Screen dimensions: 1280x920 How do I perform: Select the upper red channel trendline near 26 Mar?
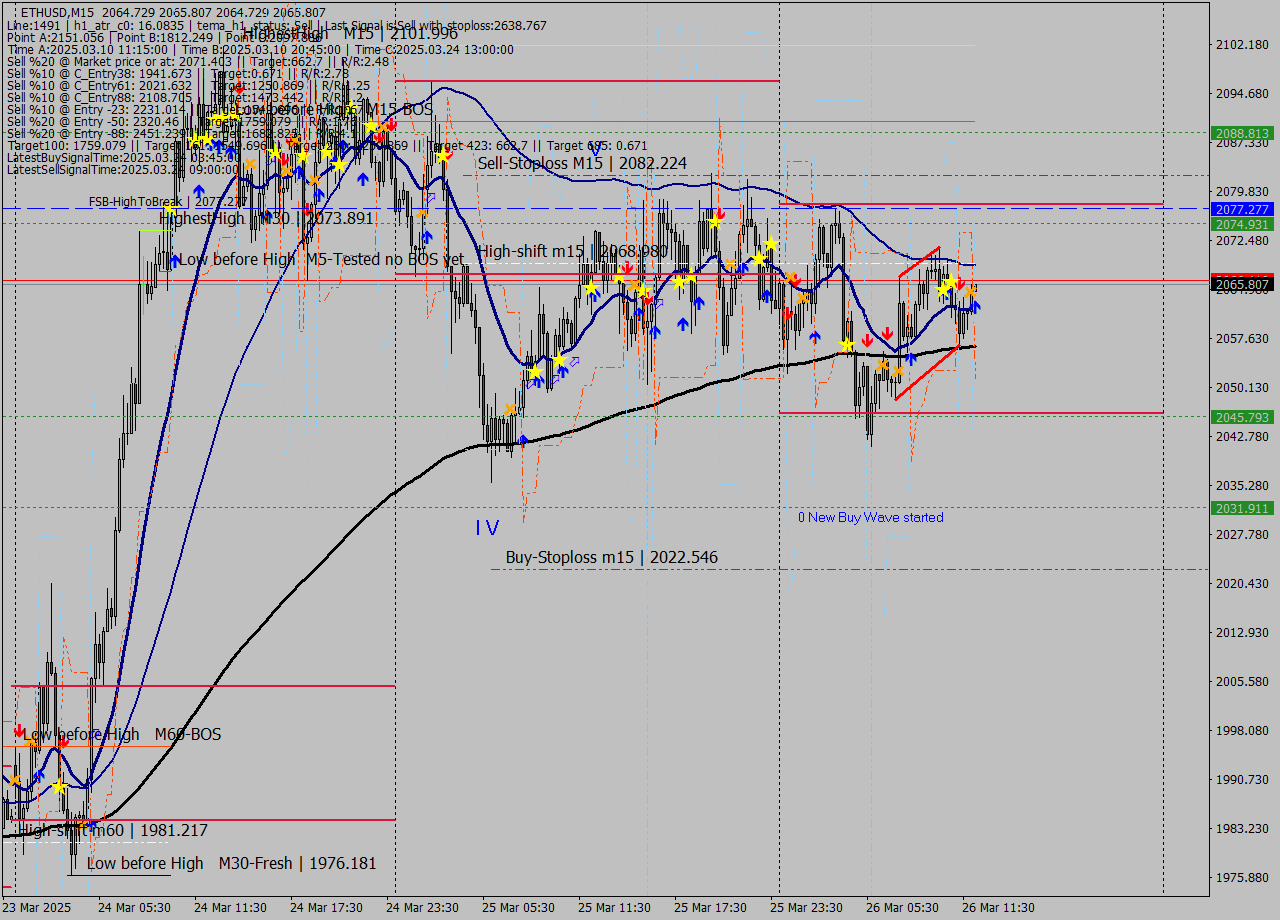[x=919, y=261]
